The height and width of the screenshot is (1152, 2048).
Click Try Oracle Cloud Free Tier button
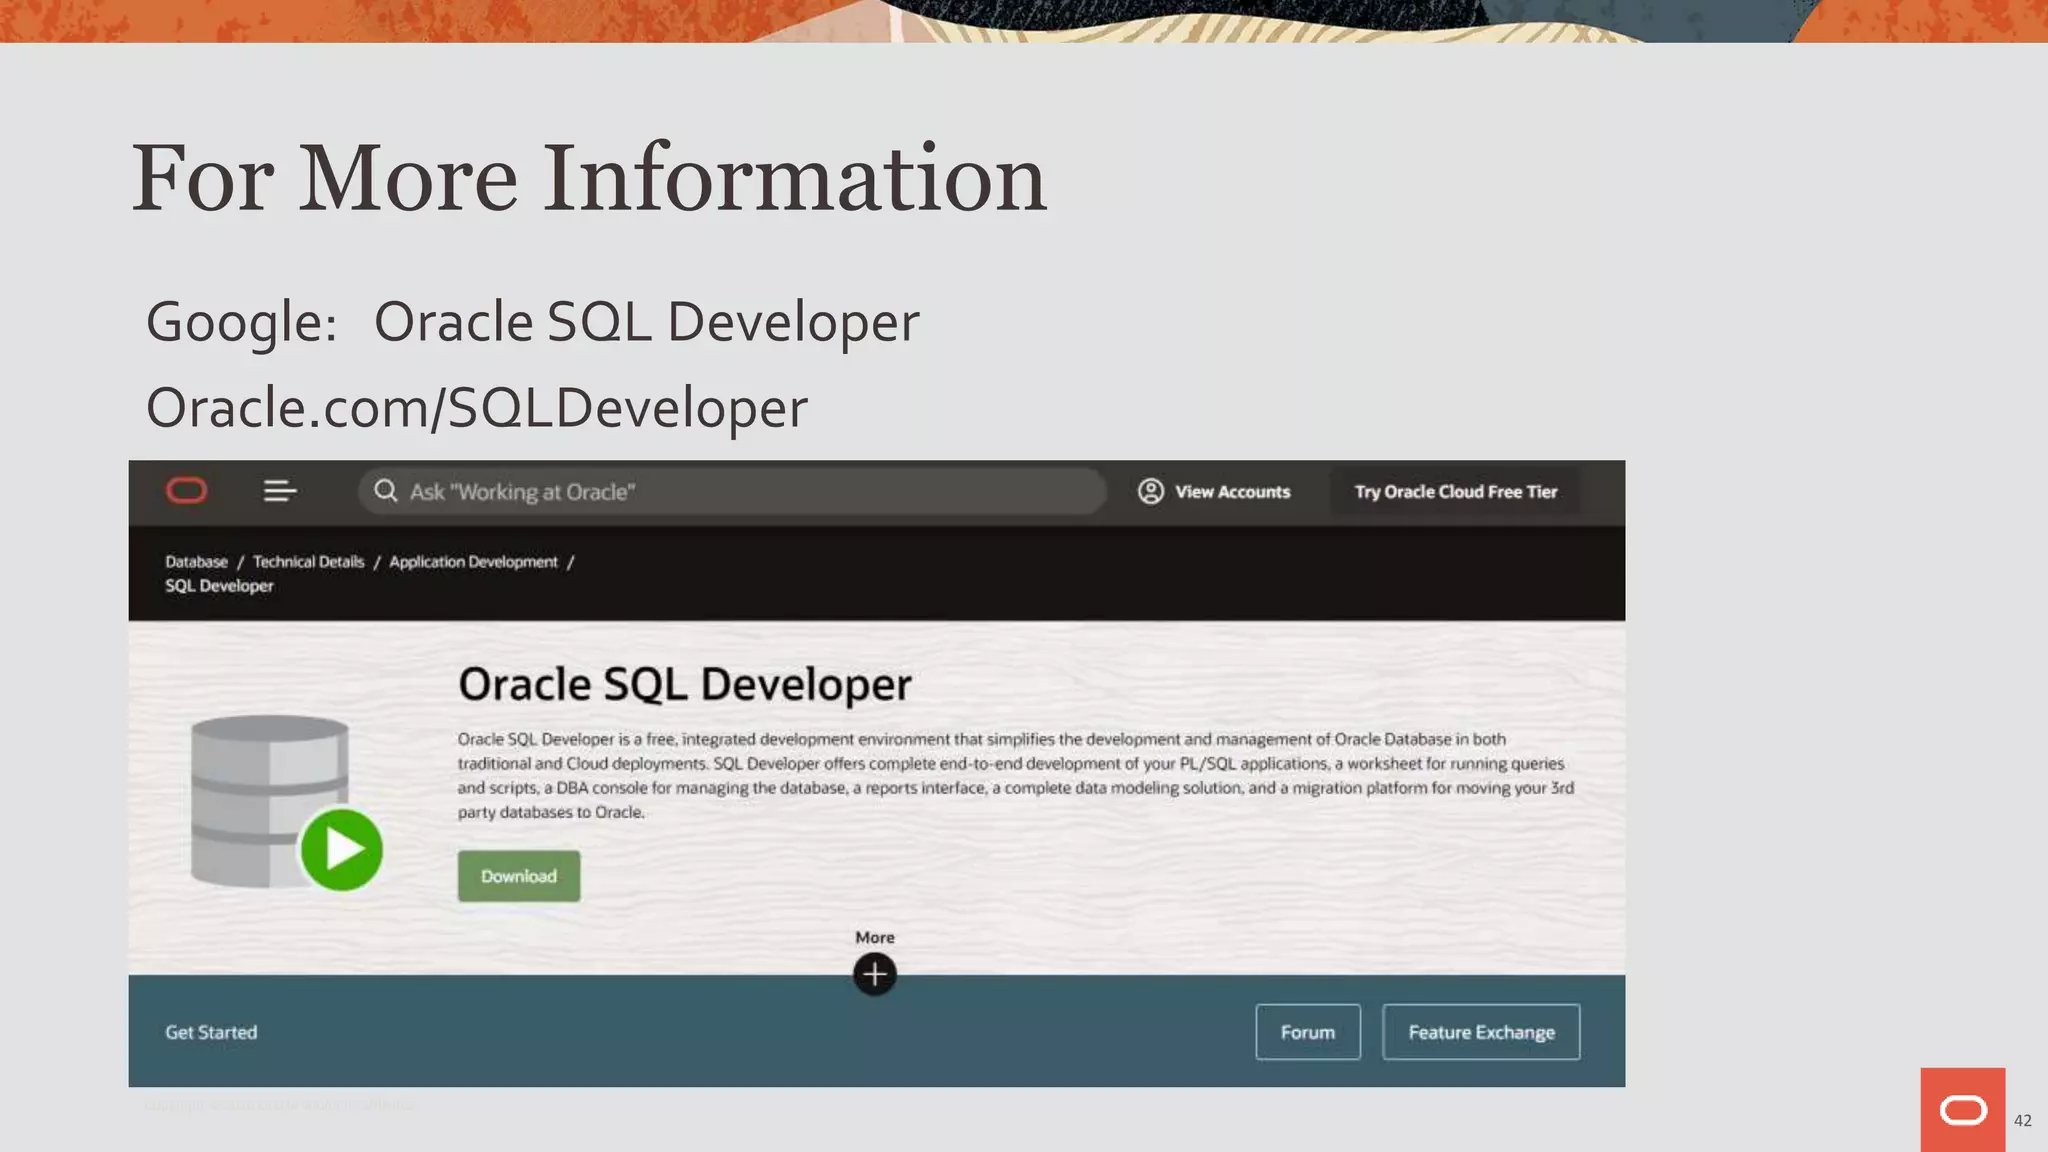1455,491
